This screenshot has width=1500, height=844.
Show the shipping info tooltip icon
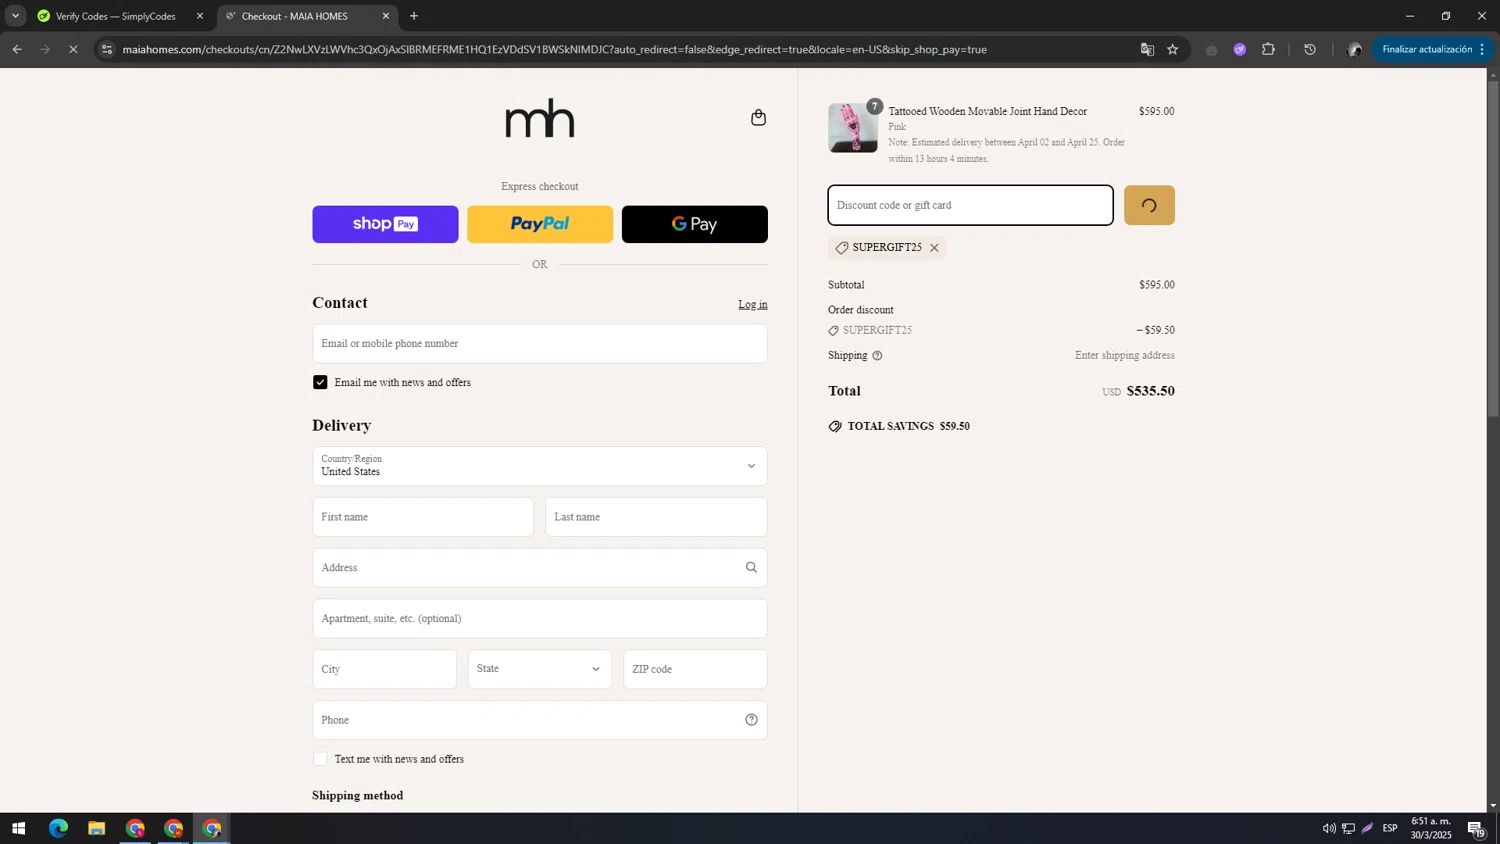click(877, 356)
